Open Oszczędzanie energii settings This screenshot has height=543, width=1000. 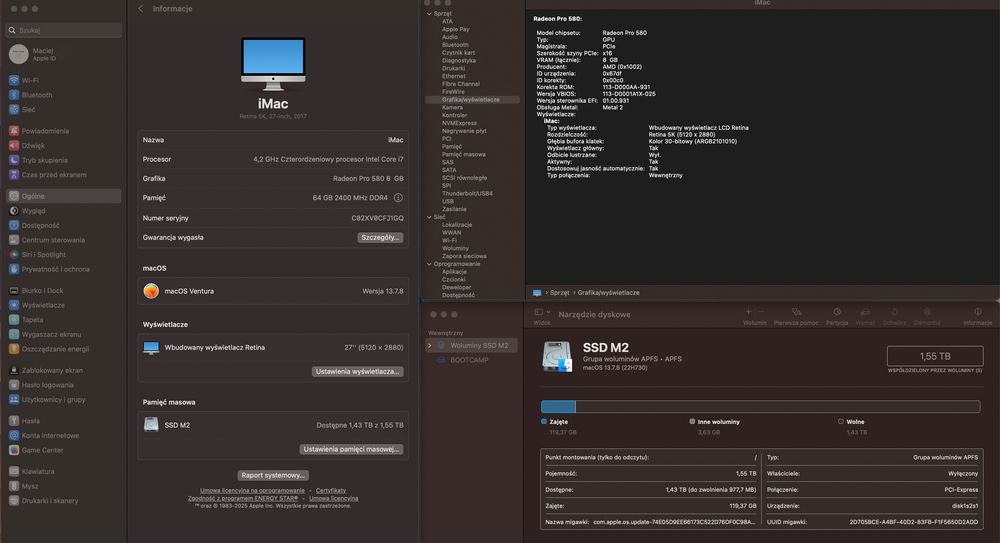click(x=55, y=349)
